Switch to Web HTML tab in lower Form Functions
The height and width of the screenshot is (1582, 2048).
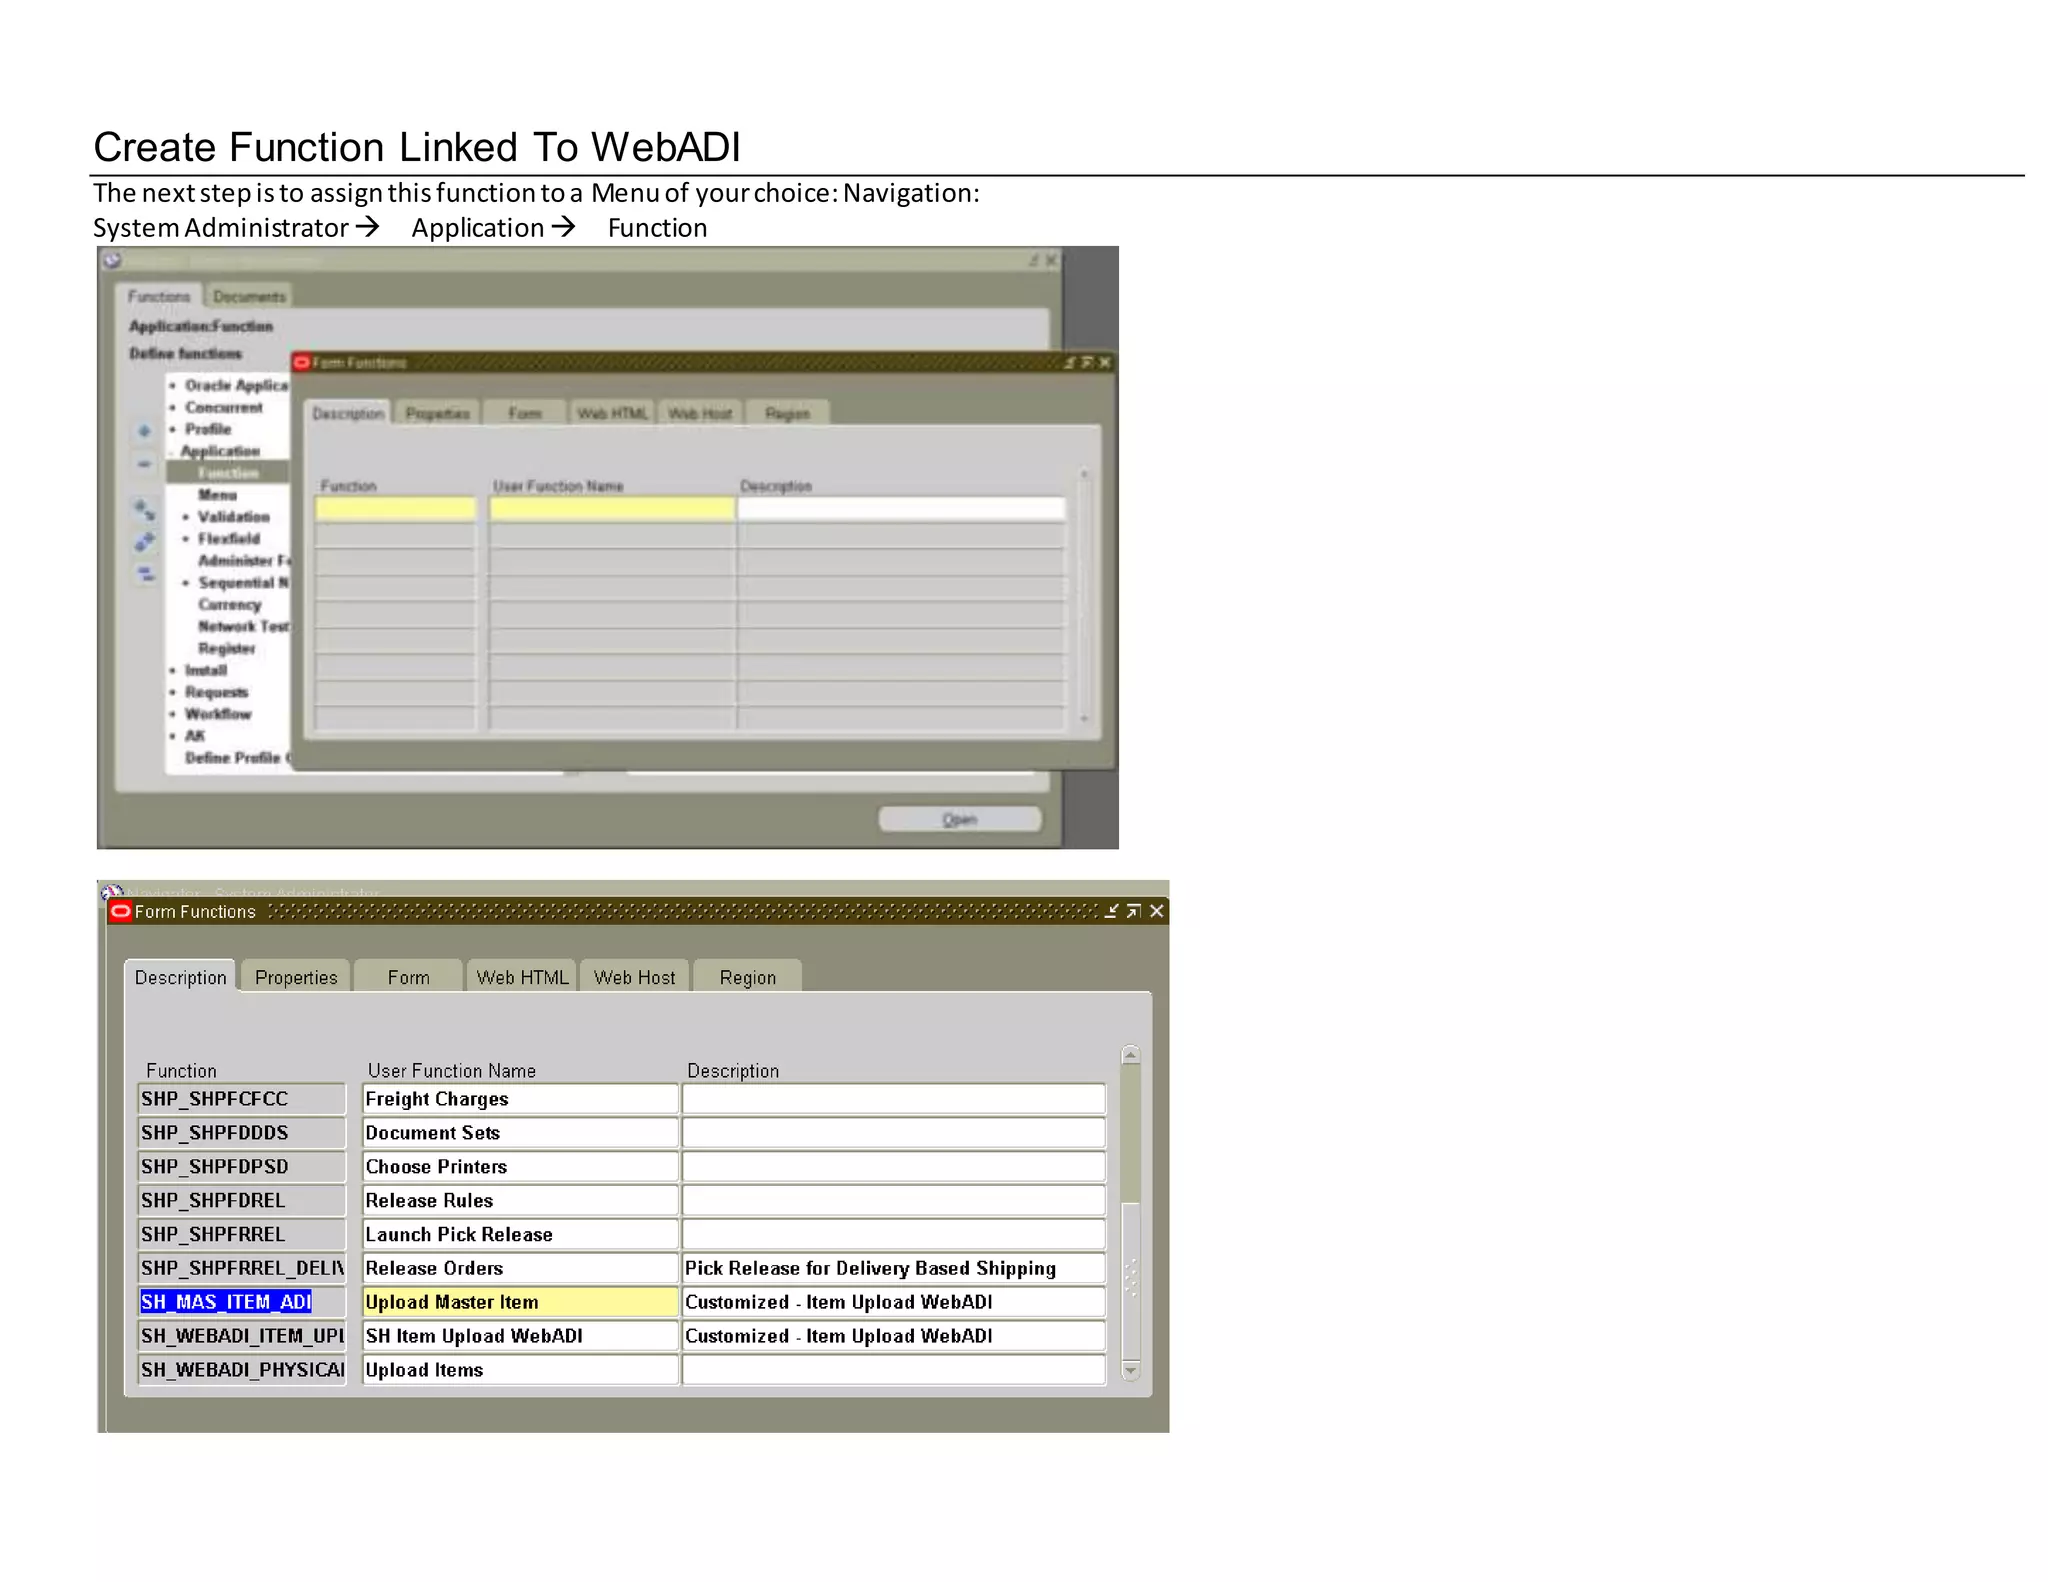point(522,977)
